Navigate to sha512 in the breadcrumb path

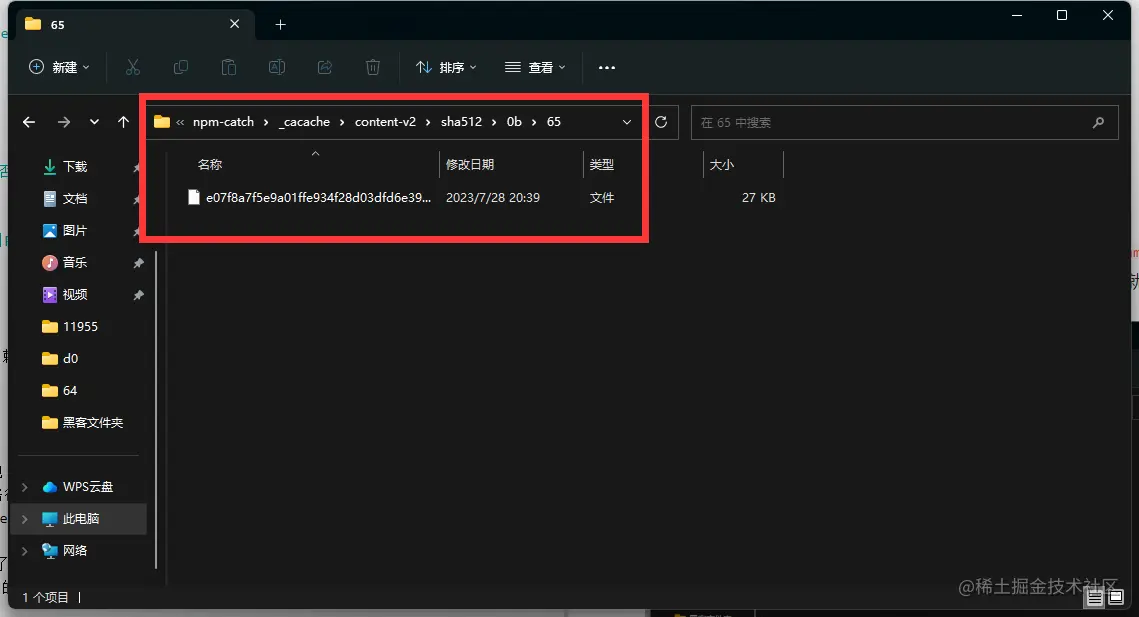pos(461,122)
